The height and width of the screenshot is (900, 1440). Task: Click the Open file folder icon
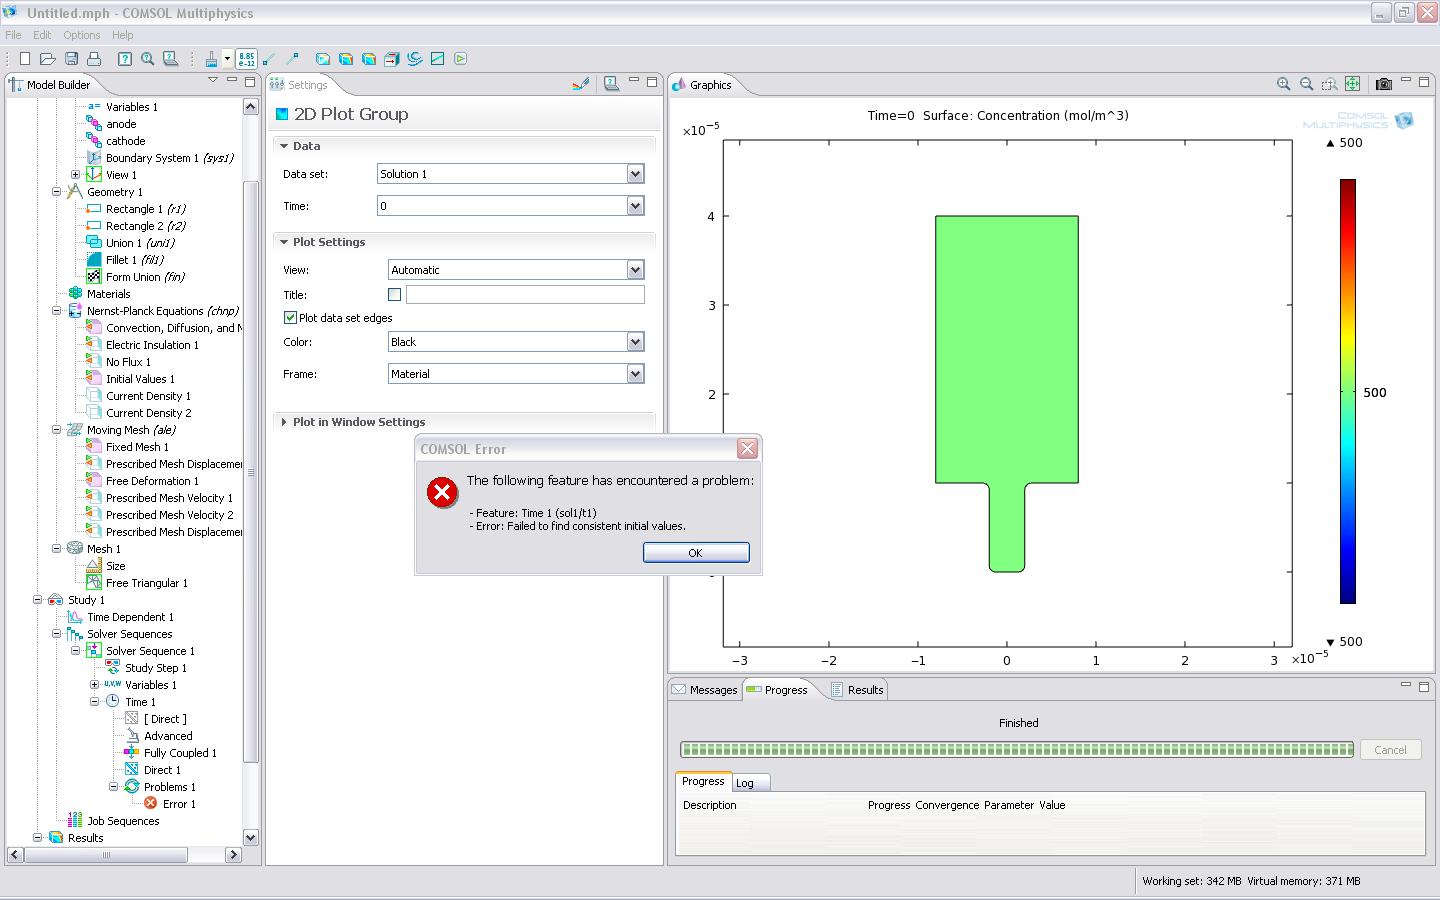47,59
